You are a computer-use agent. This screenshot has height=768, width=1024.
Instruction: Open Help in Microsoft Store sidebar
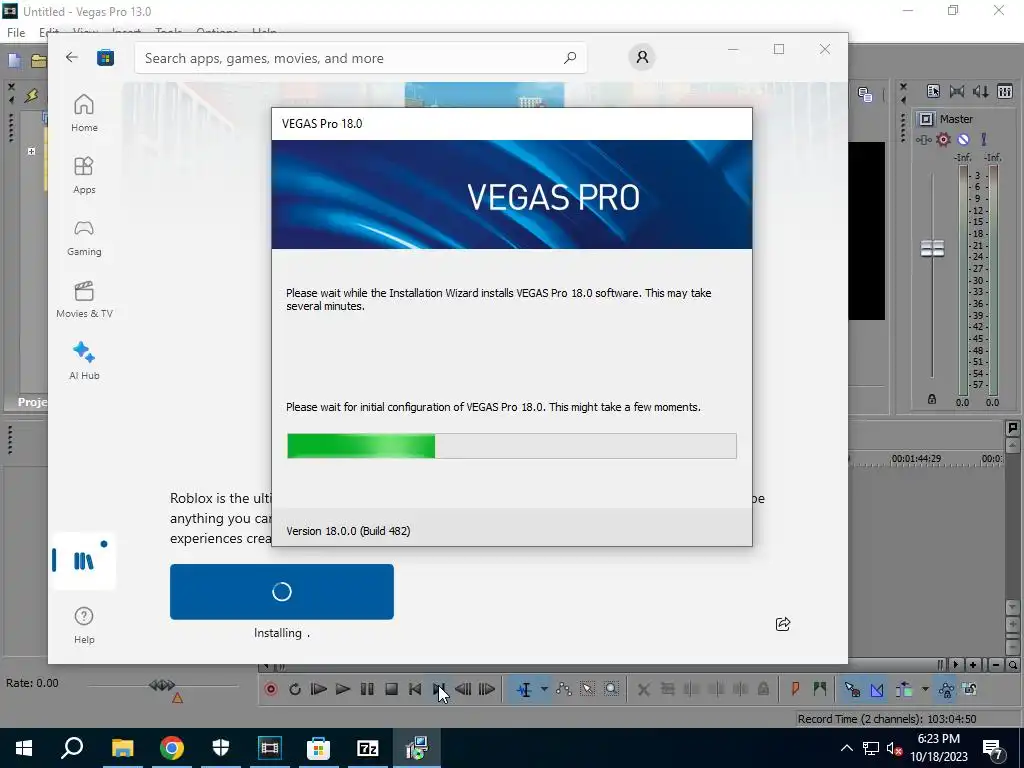[84, 624]
